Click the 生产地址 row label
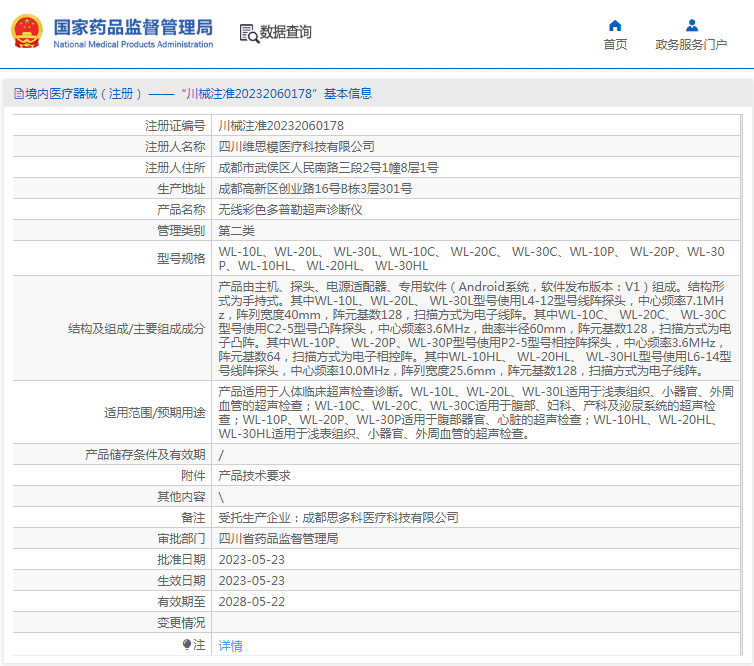The width and height of the screenshot is (754, 666). pos(181,188)
